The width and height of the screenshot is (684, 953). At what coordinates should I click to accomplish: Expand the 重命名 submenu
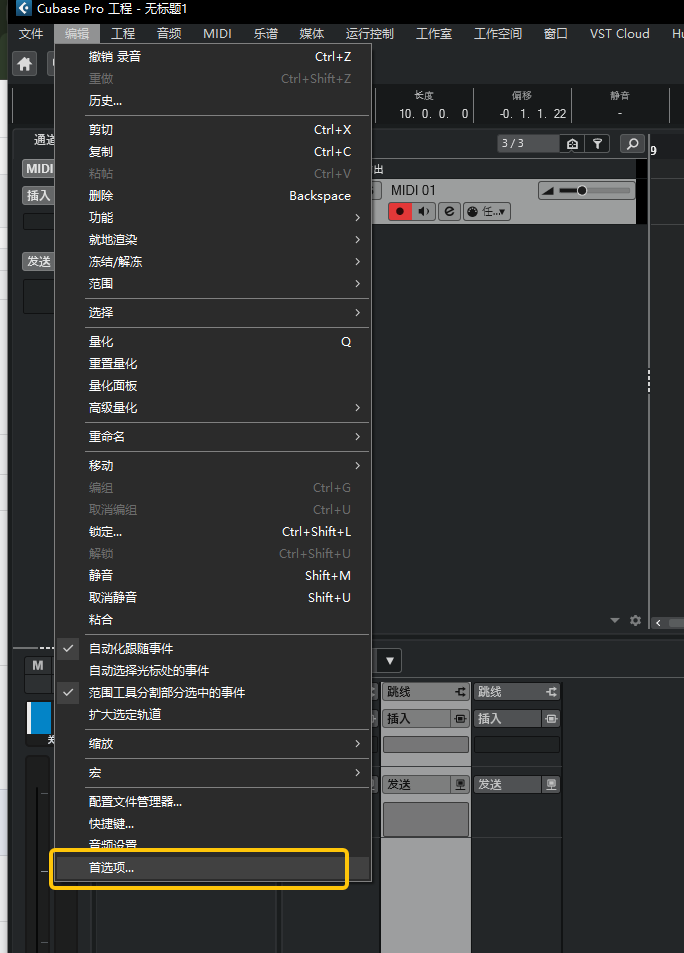point(213,436)
